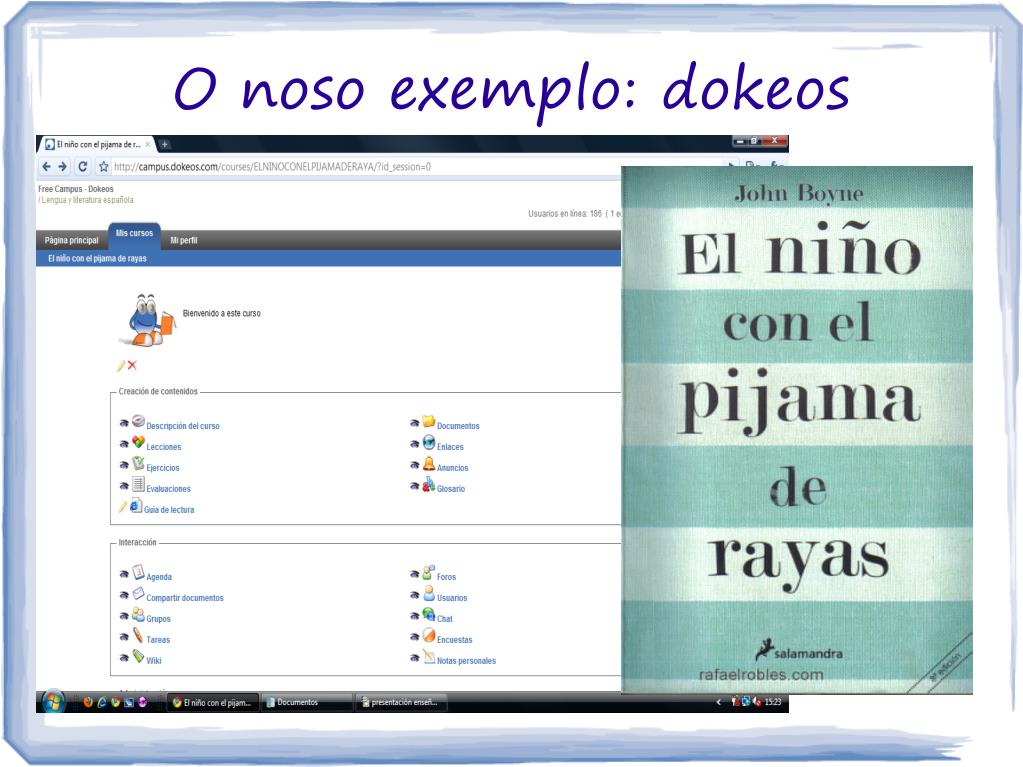Edit the welcome text with pencil icon
Screen dimensions: 1023x767
coord(121,365)
